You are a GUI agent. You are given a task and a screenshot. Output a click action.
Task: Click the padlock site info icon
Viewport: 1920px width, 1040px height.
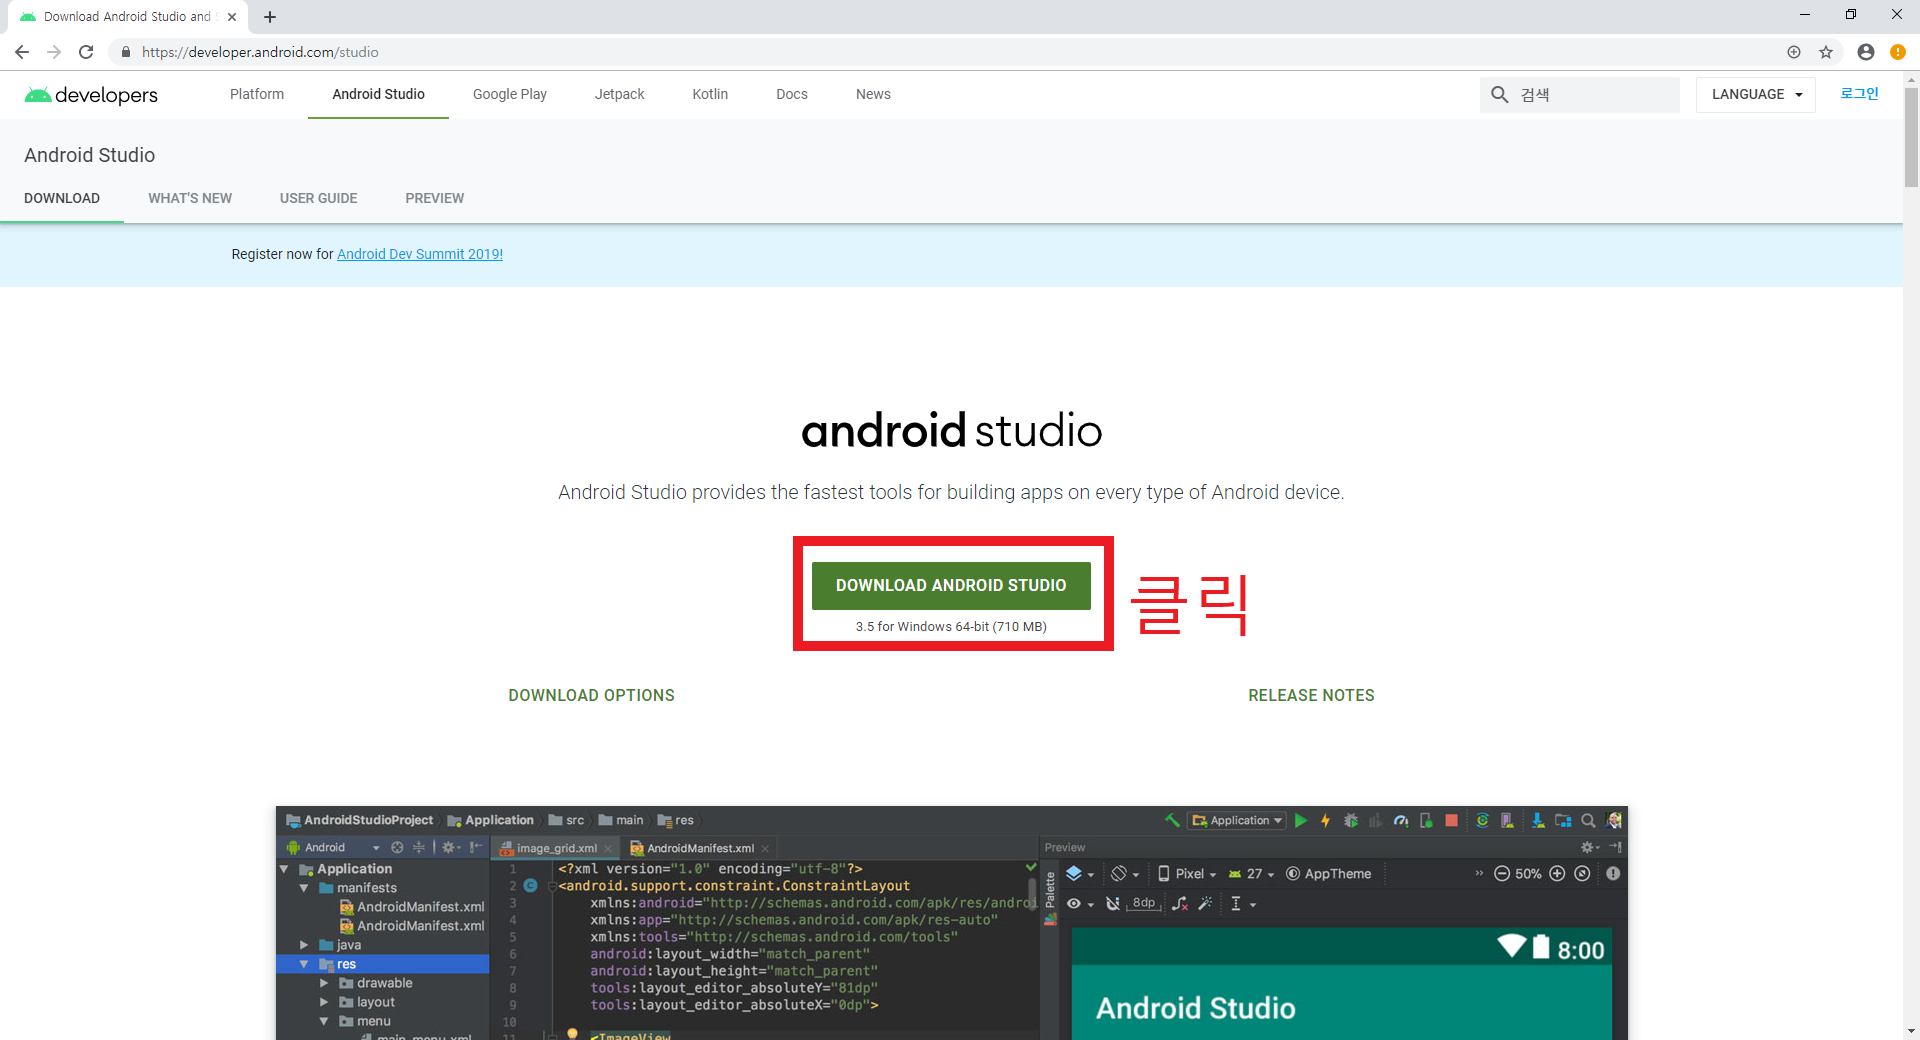(125, 52)
